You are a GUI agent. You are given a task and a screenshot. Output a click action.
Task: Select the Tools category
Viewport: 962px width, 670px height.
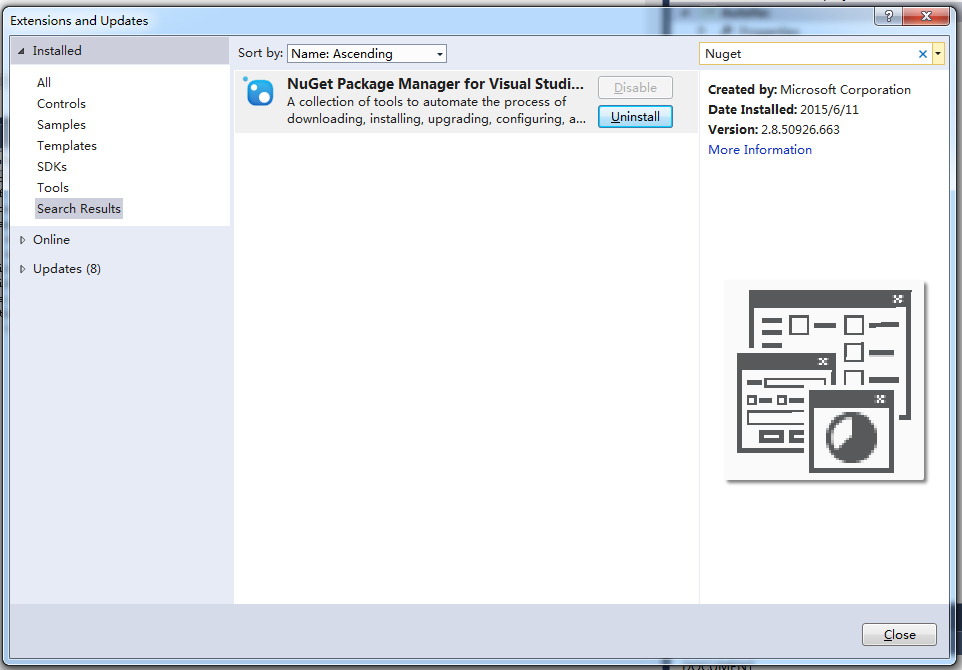pyautogui.click(x=53, y=187)
